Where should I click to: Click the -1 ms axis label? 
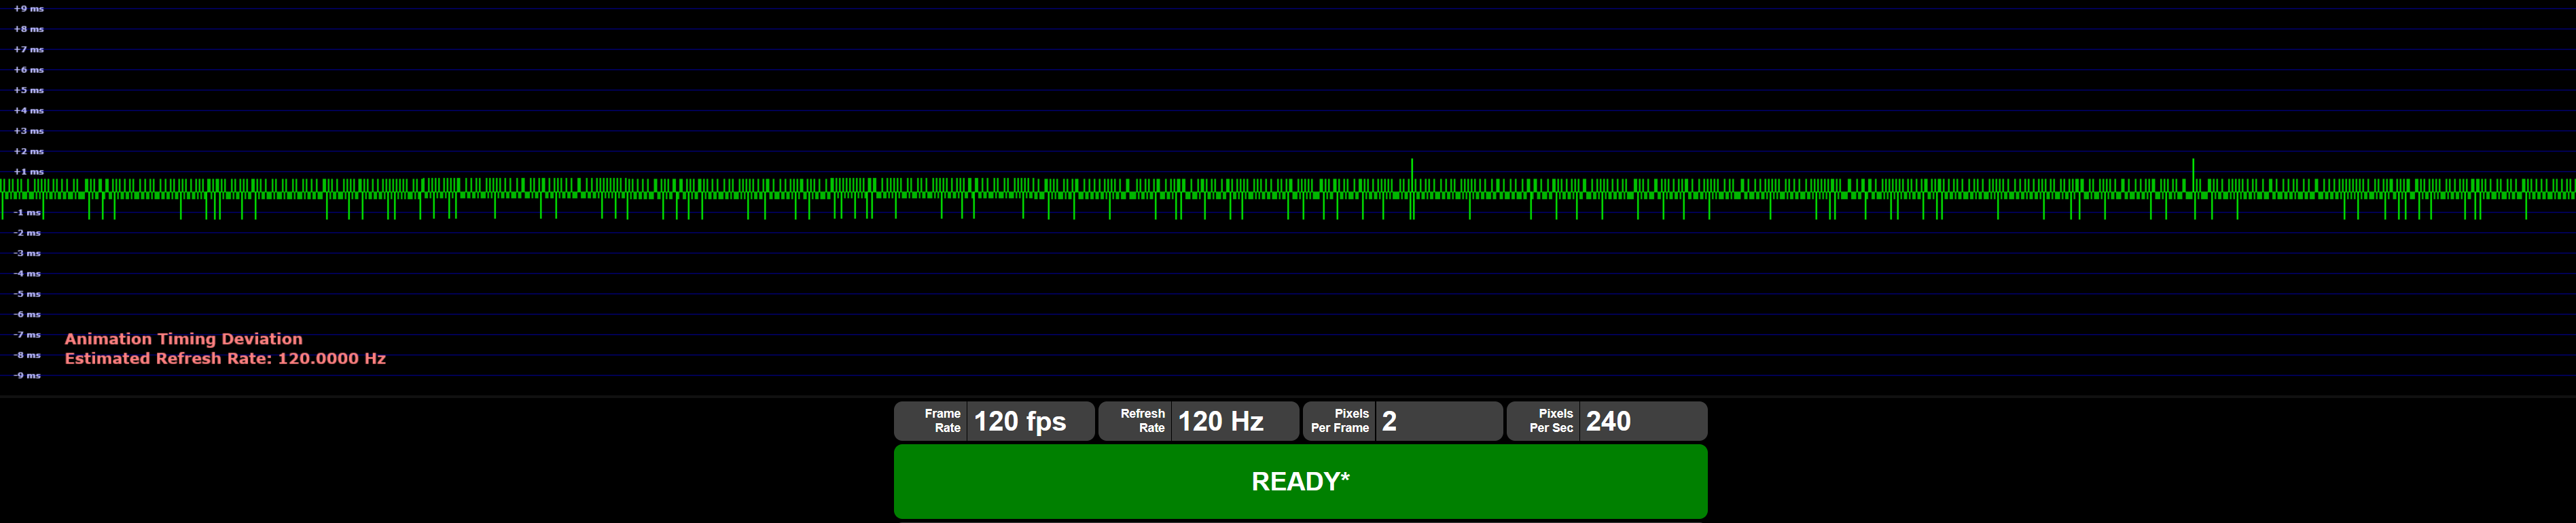point(27,212)
